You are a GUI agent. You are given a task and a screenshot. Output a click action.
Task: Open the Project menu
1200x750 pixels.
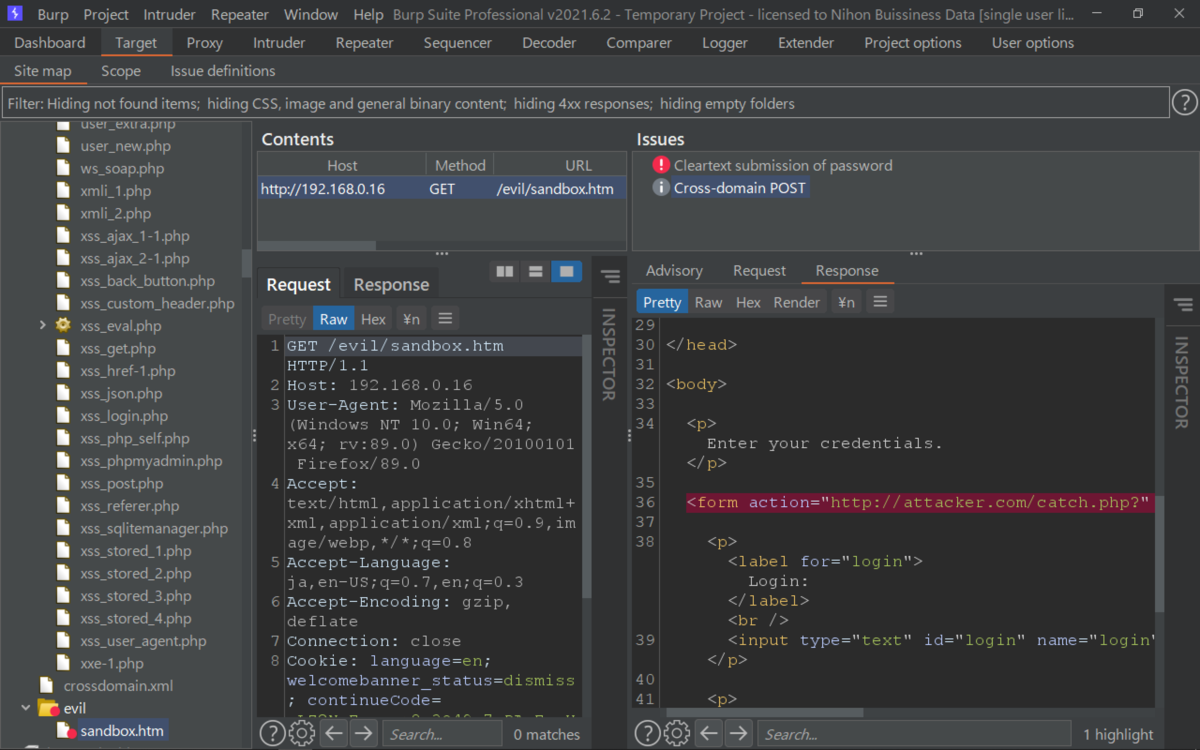106,14
